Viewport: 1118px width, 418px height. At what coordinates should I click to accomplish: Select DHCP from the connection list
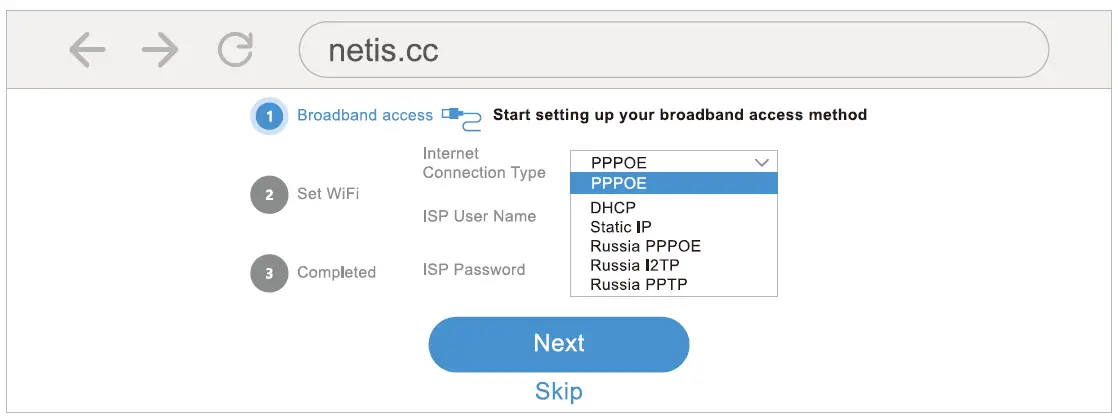[613, 208]
